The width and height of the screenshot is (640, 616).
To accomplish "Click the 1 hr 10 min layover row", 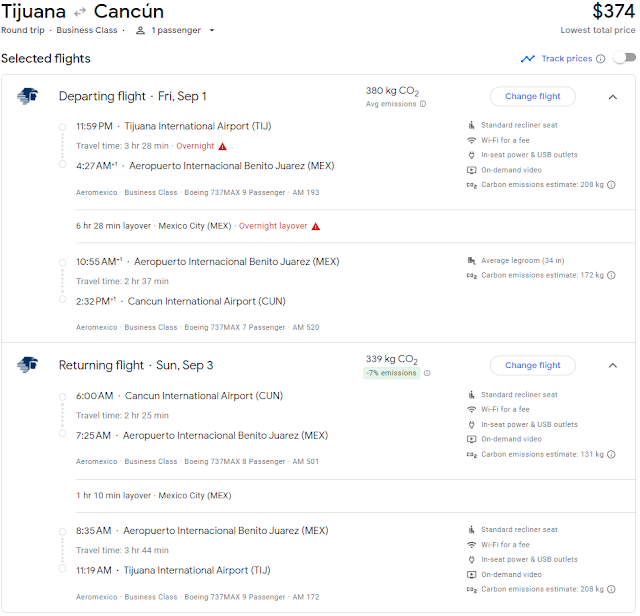I will [x=356, y=498].
